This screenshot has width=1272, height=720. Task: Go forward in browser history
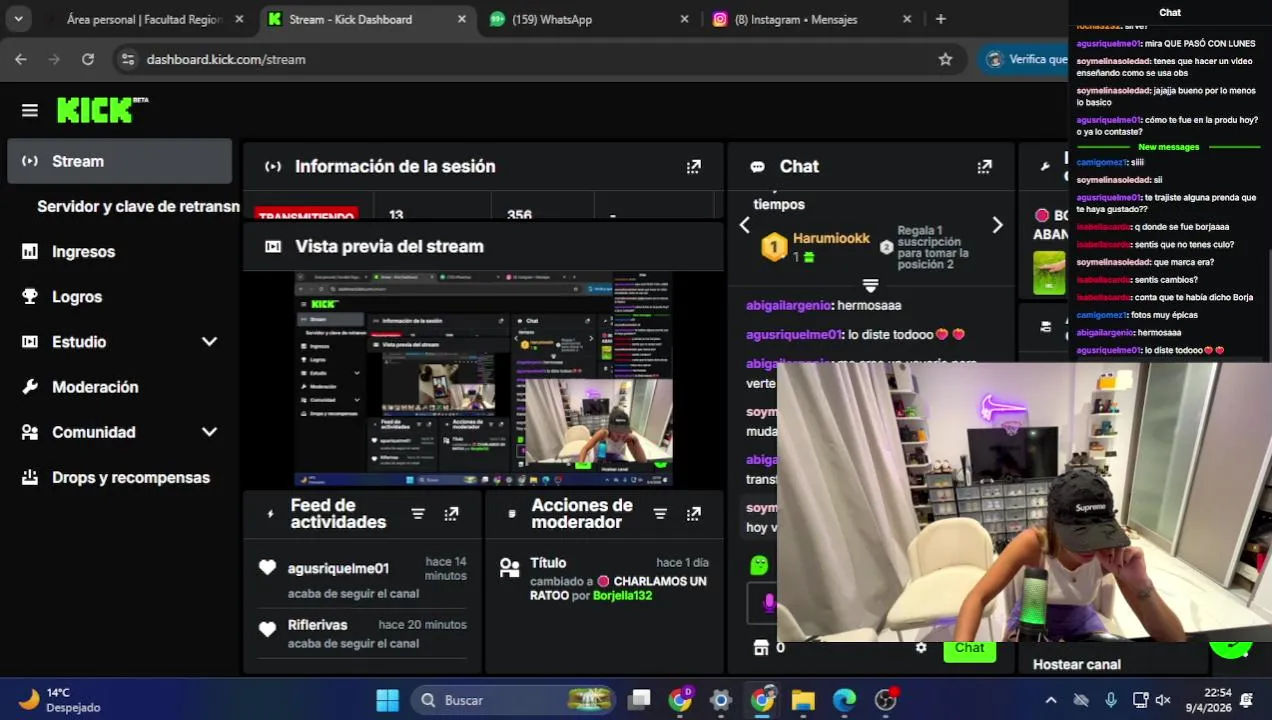click(54, 59)
